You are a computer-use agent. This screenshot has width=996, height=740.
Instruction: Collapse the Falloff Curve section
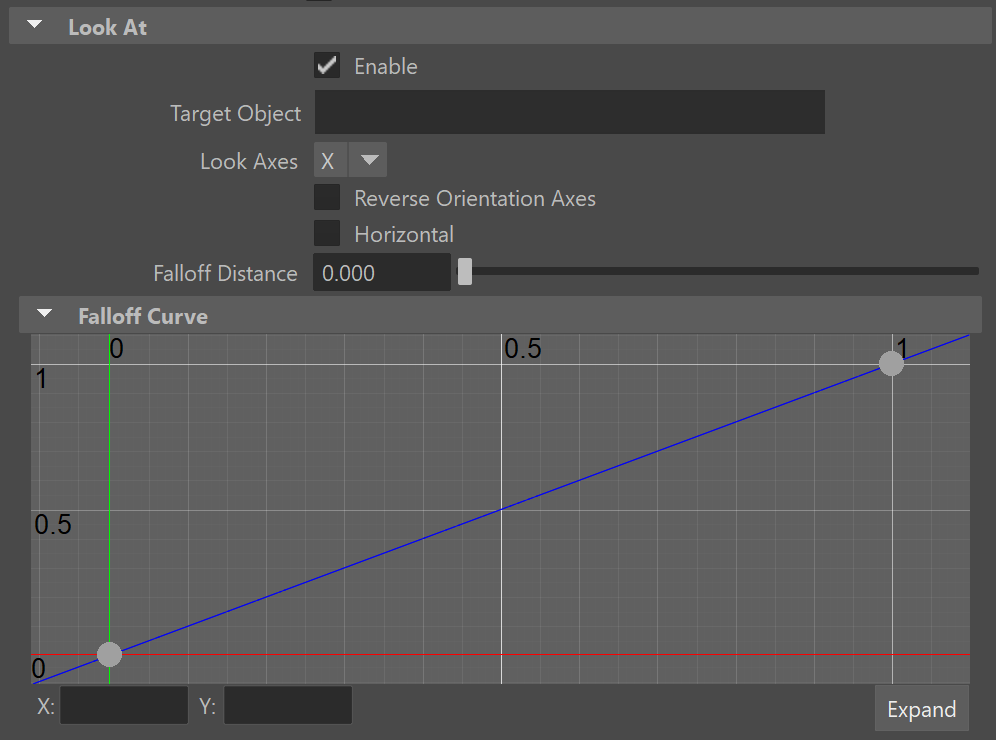tap(44, 314)
